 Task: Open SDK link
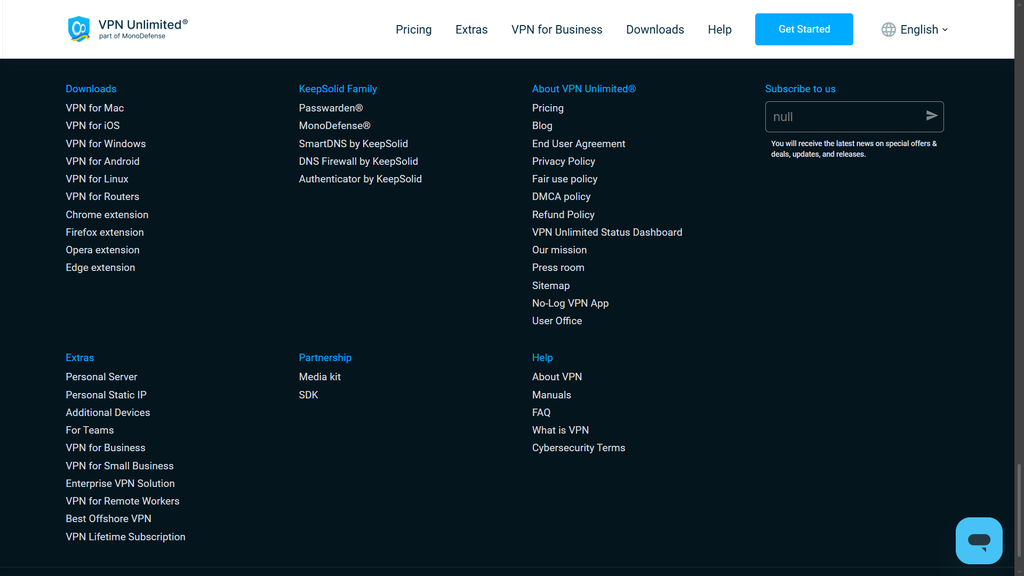point(308,395)
